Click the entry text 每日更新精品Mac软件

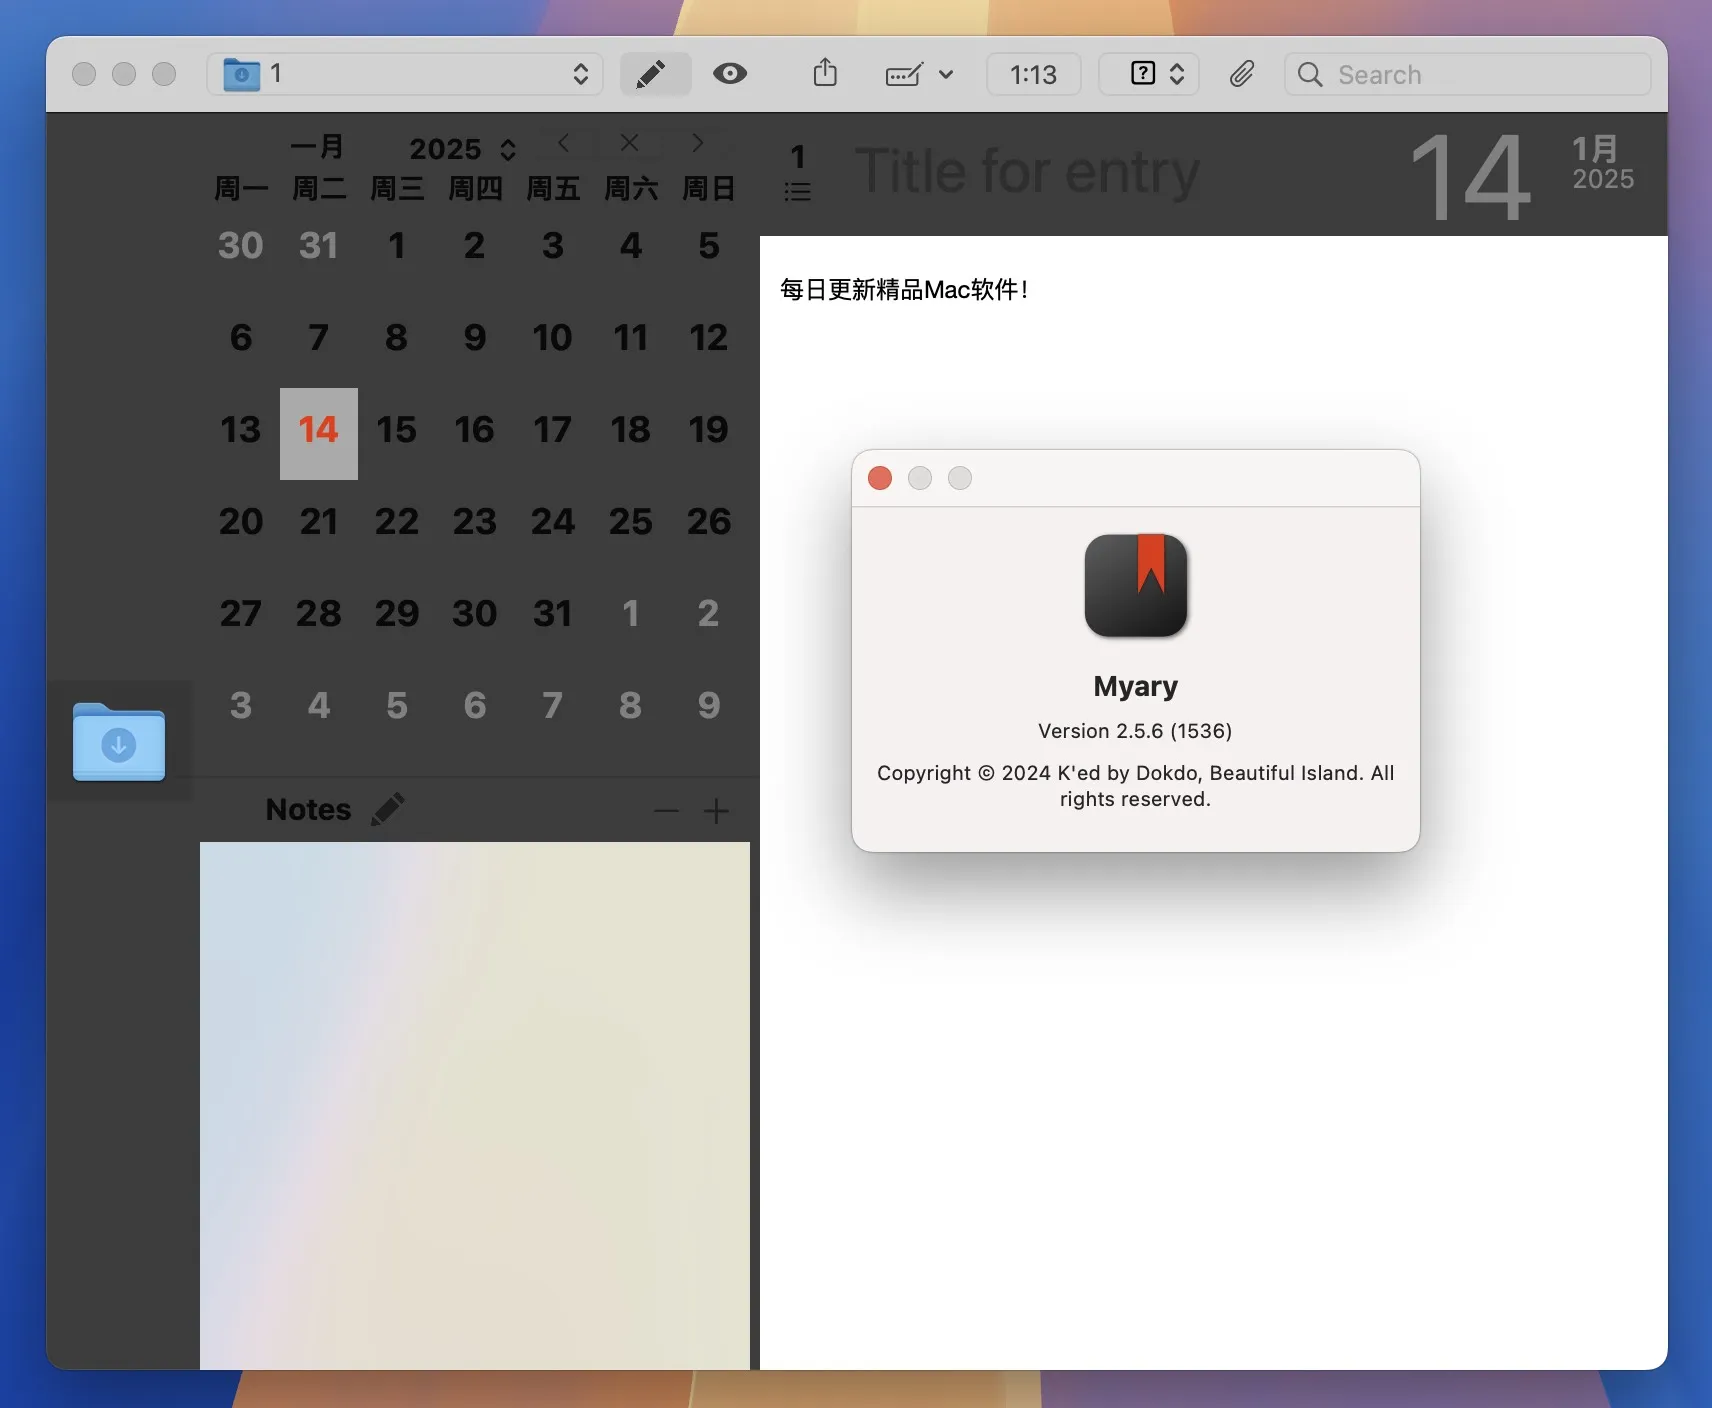(x=904, y=290)
